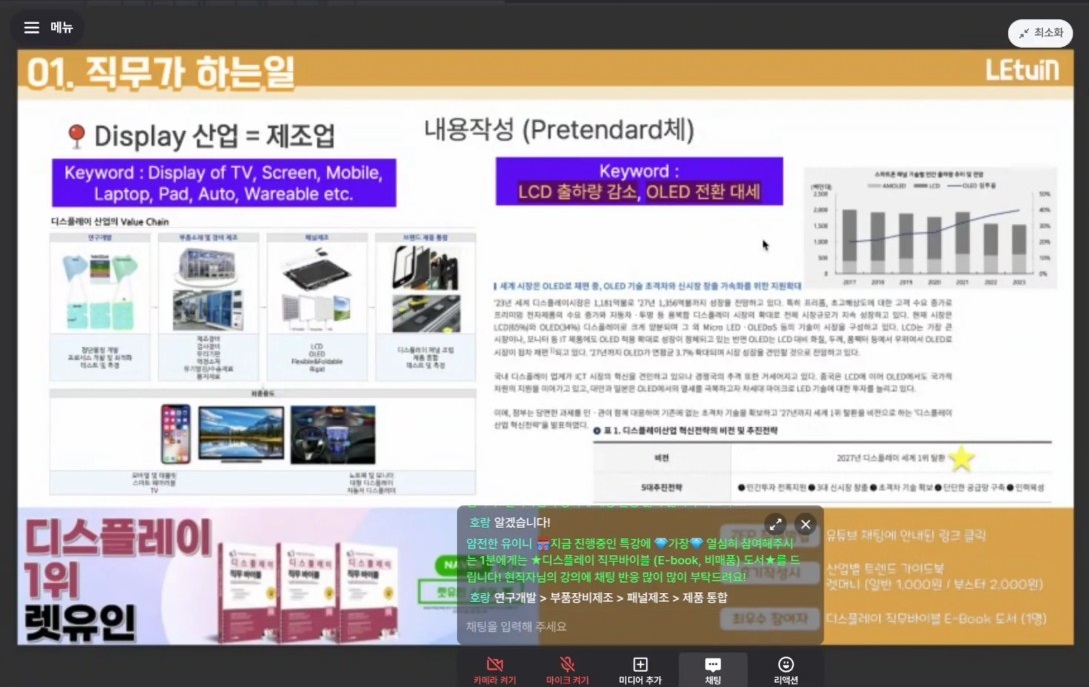The width and height of the screenshot is (1089, 687).
Task: Click the '비전' table cell
Action: click(x=662, y=458)
